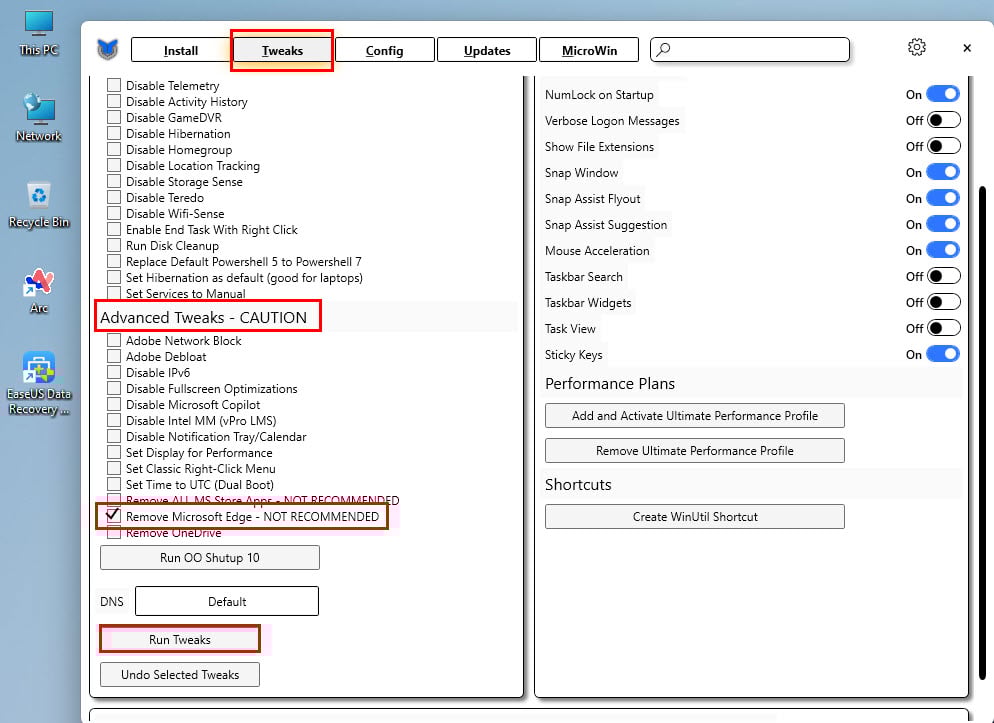
Task: Check Disable Wifi-Sense
Action: pos(114,213)
